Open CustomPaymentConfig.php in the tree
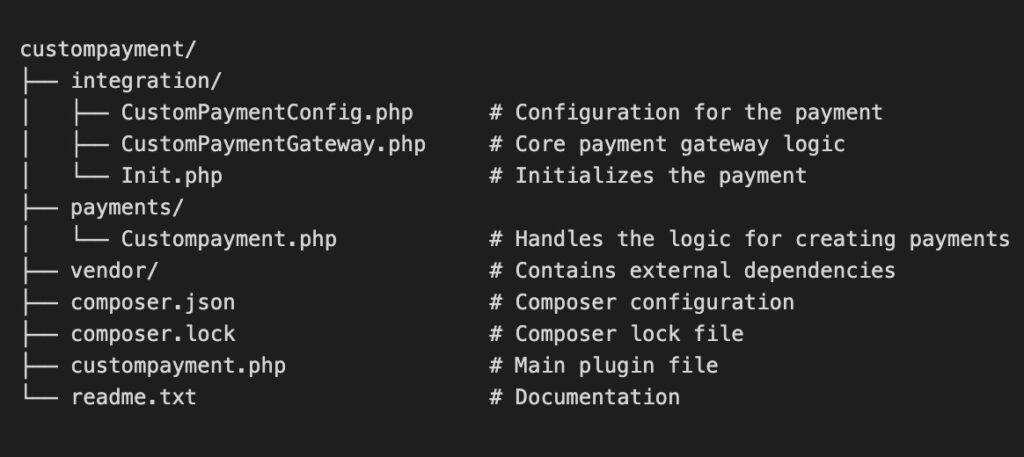Viewport: 1024px width, 457px height. coord(266,112)
